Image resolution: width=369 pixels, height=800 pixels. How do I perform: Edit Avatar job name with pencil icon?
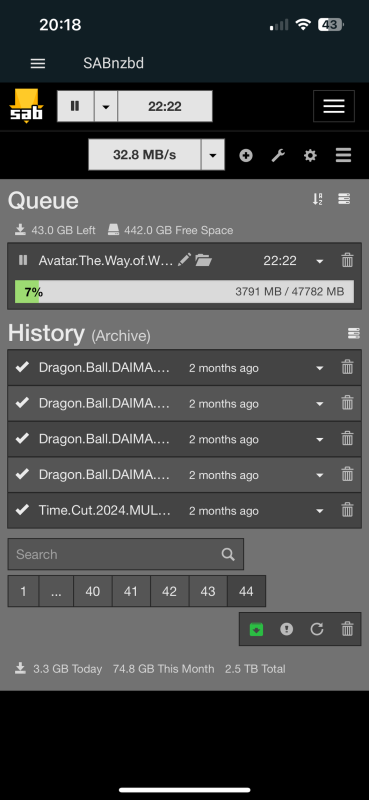pos(184,260)
